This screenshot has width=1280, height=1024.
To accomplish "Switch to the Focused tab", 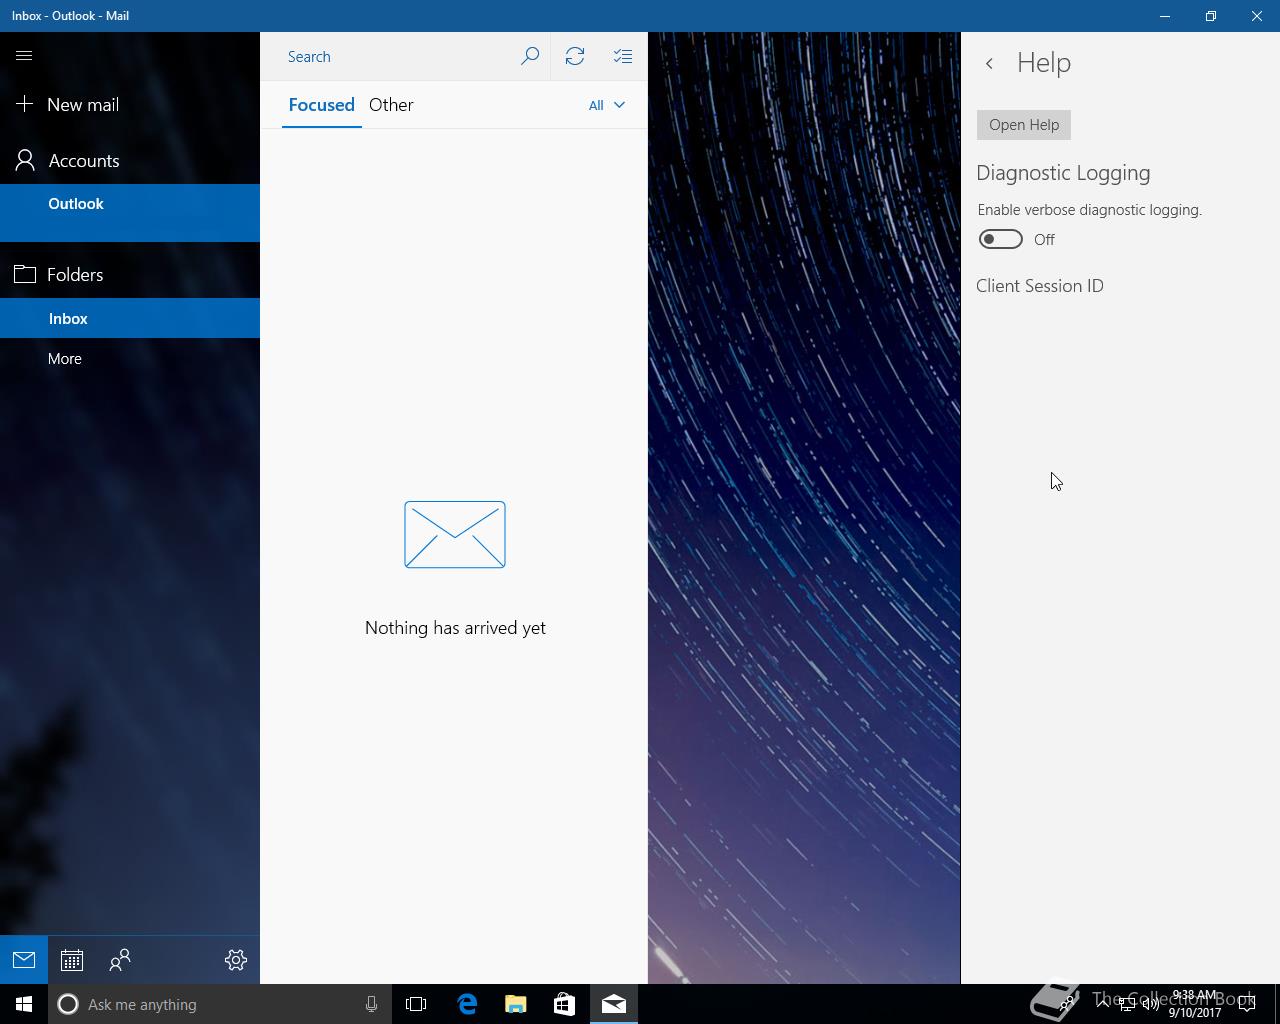I will 321,105.
